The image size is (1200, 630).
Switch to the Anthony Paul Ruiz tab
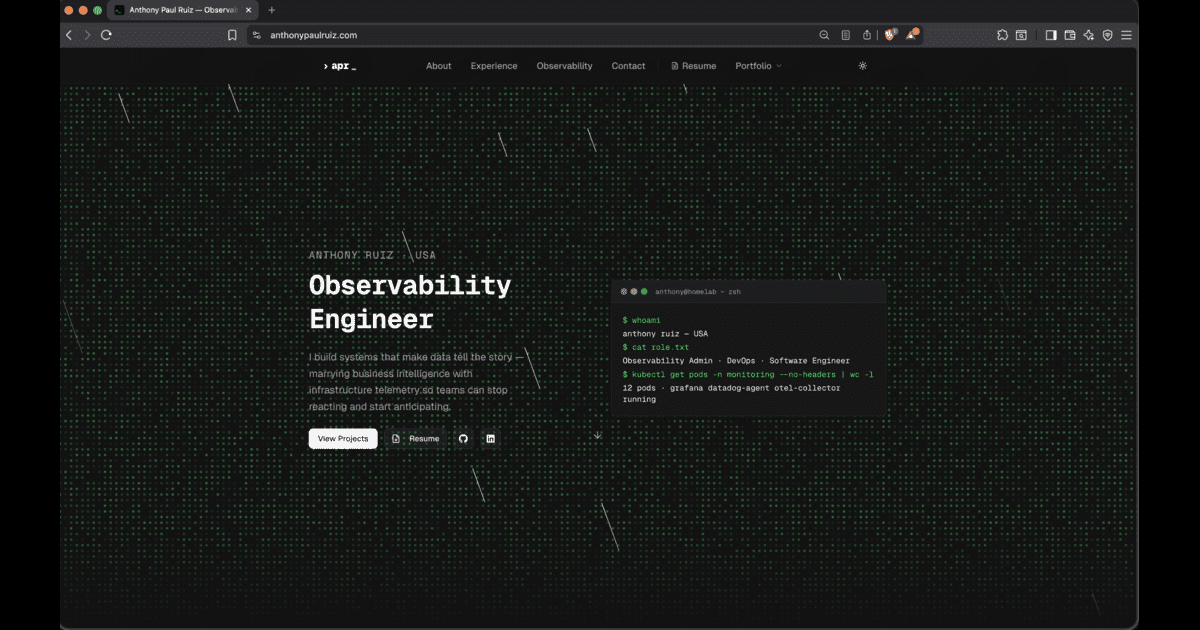click(x=180, y=10)
